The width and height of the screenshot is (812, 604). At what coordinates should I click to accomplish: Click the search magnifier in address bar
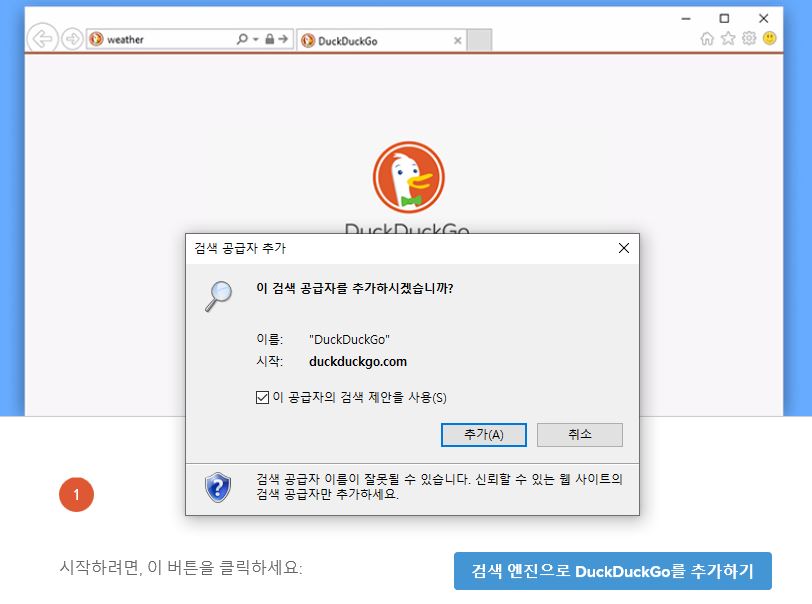pyautogui.click(x=242, y=39)
